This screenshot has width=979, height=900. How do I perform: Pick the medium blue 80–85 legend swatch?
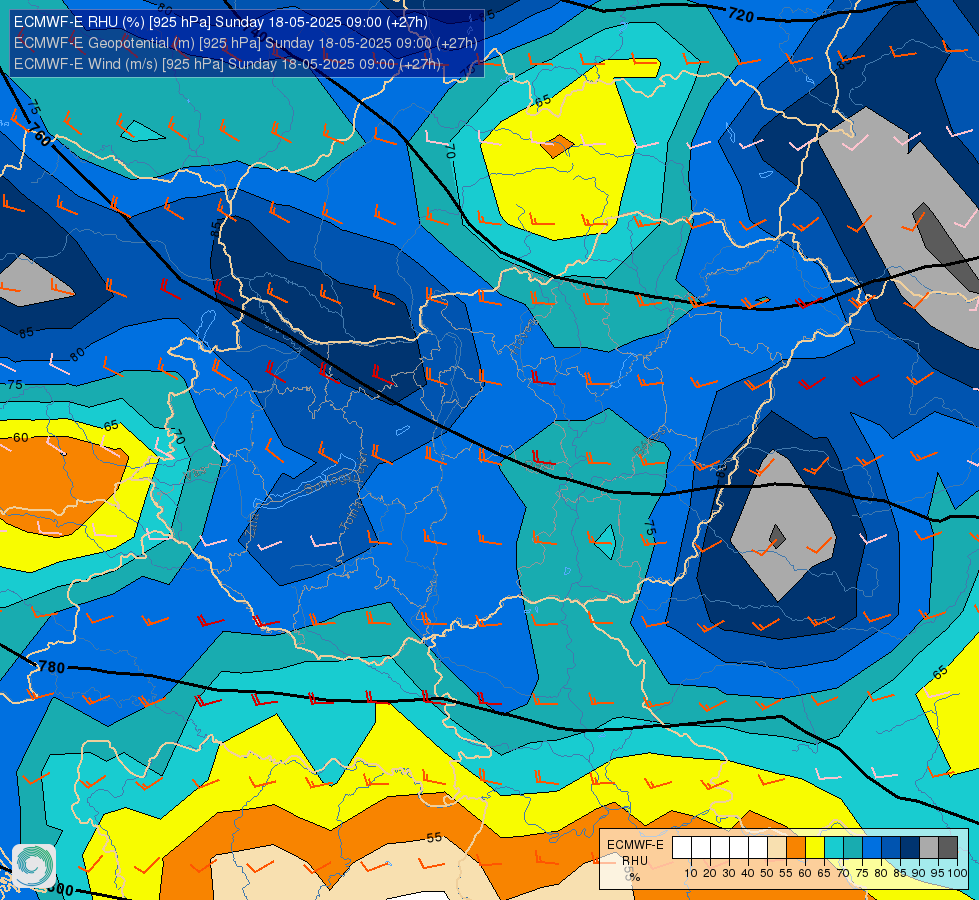coord(891,847)
